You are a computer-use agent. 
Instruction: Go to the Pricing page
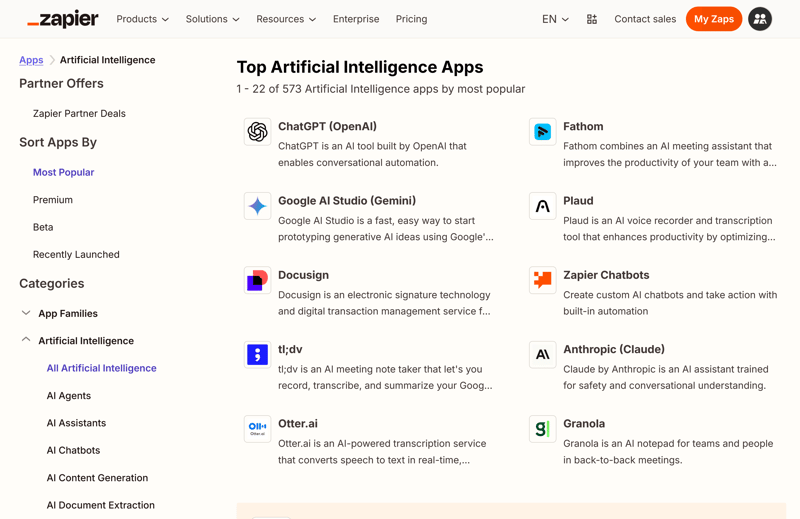coord(411,19)
